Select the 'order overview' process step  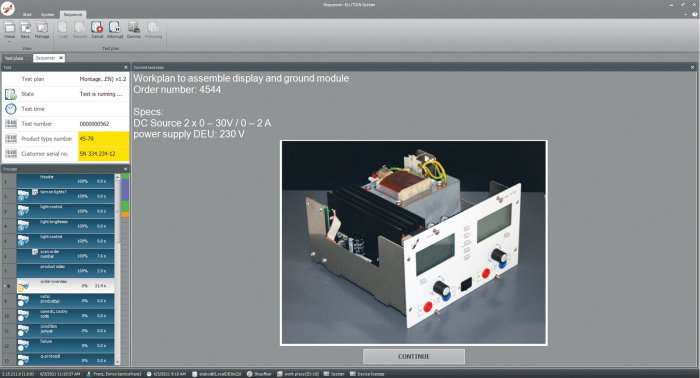pyautogui.click(x=65, y=286)
